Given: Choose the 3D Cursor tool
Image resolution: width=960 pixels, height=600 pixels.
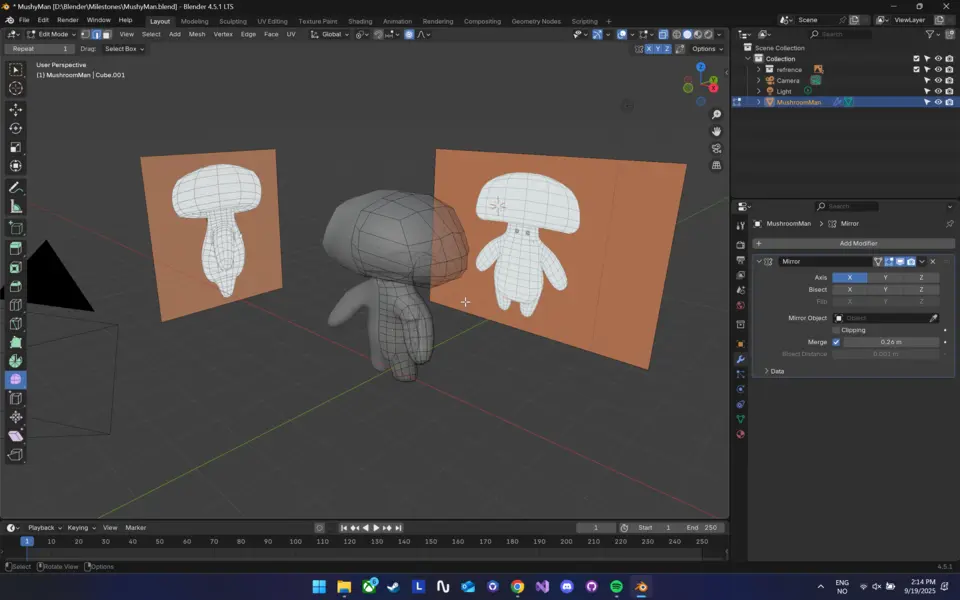Looking at the screenshot, I should (16, 88).
